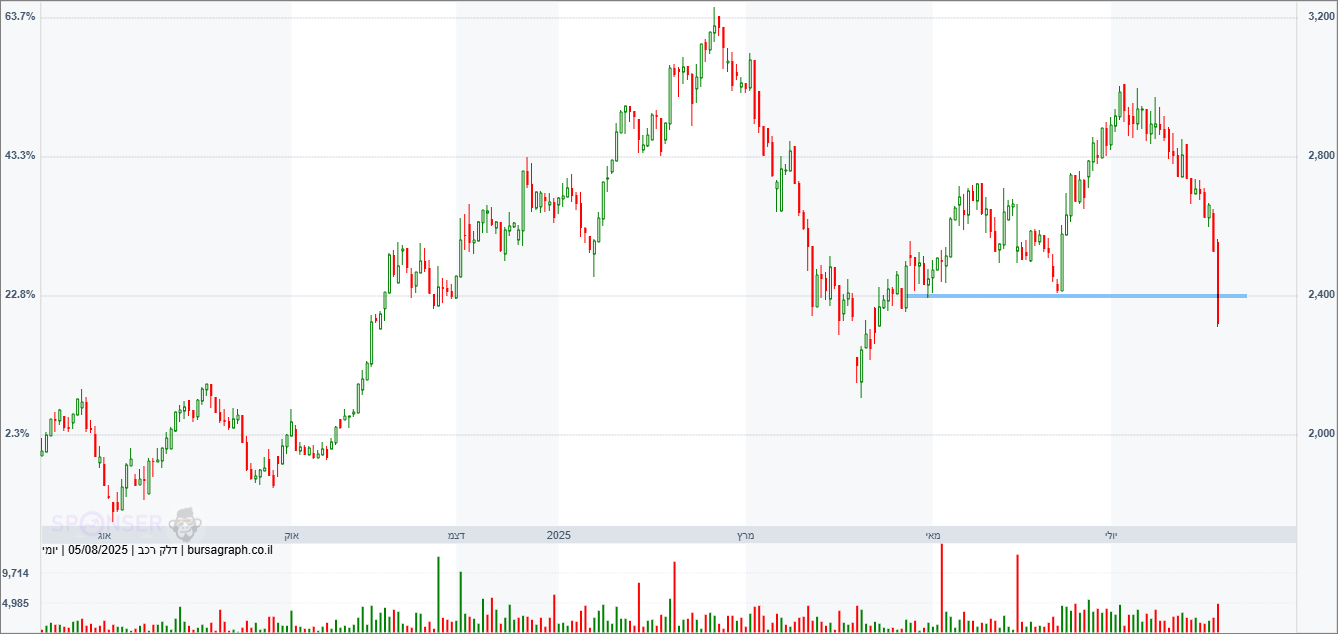Click the 2025 year marker

pos(558,536)
